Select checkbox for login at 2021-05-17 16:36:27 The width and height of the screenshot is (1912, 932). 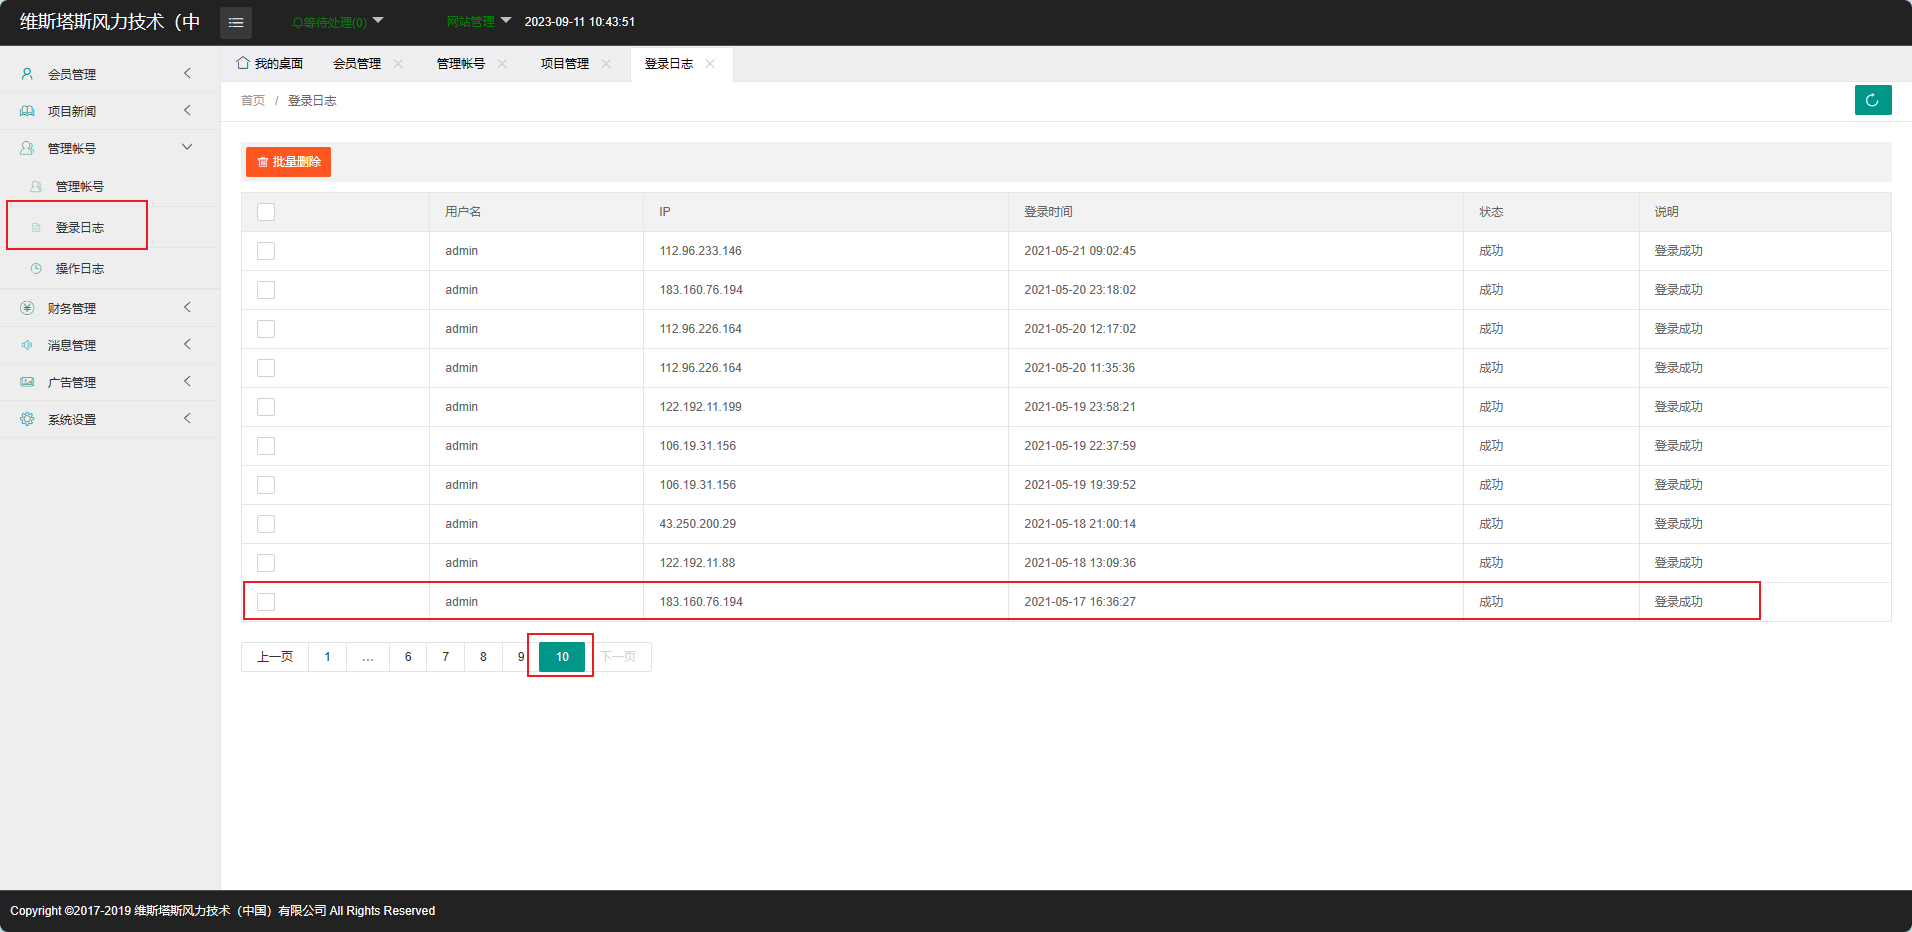click(266, 602)
